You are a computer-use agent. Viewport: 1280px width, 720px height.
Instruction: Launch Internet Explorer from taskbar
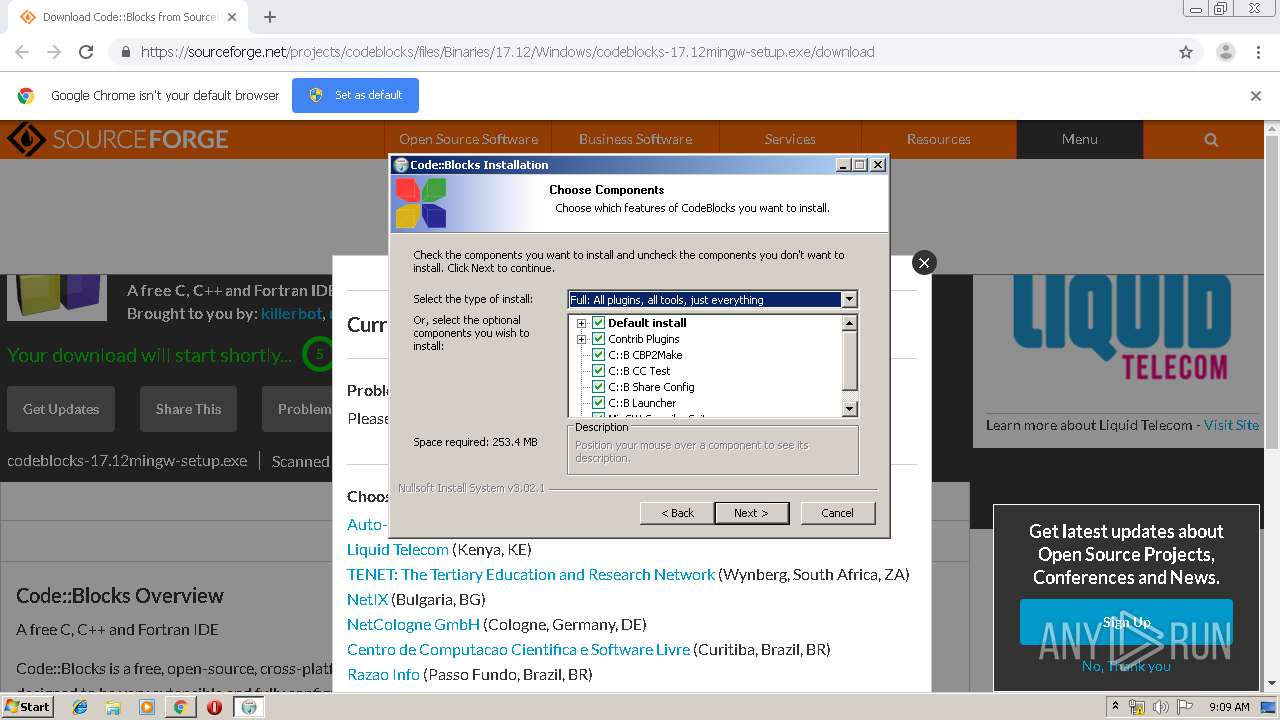coord(80,707)
